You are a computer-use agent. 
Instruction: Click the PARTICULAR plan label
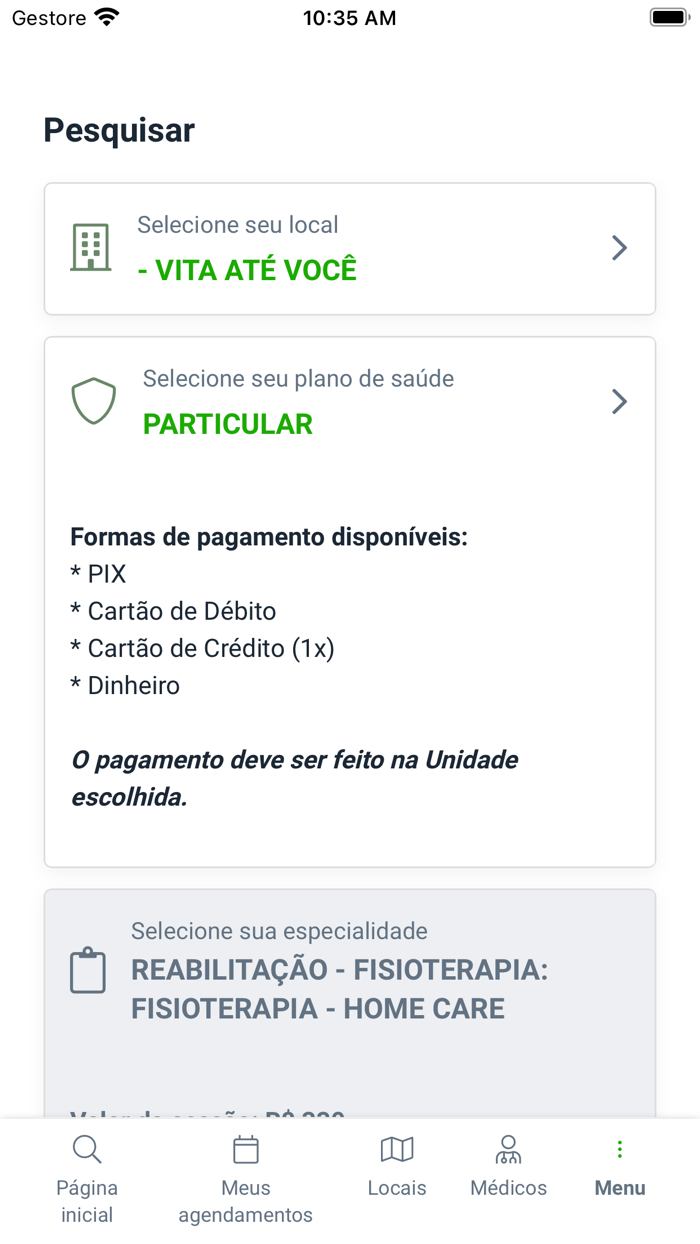tap(228, 423)
